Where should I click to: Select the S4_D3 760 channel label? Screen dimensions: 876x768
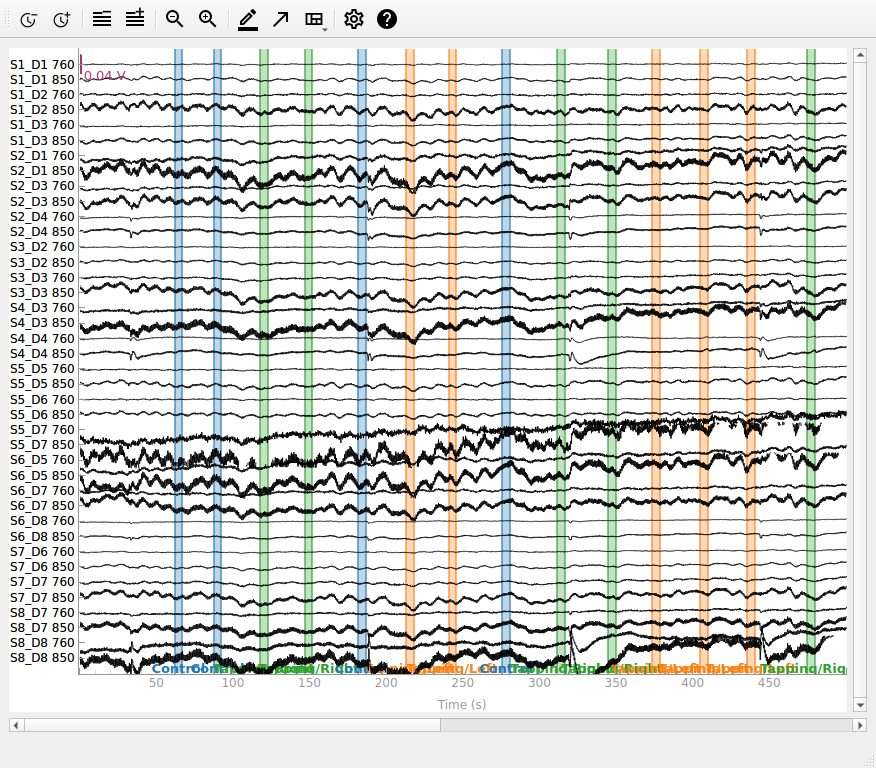tap(42, 308)
